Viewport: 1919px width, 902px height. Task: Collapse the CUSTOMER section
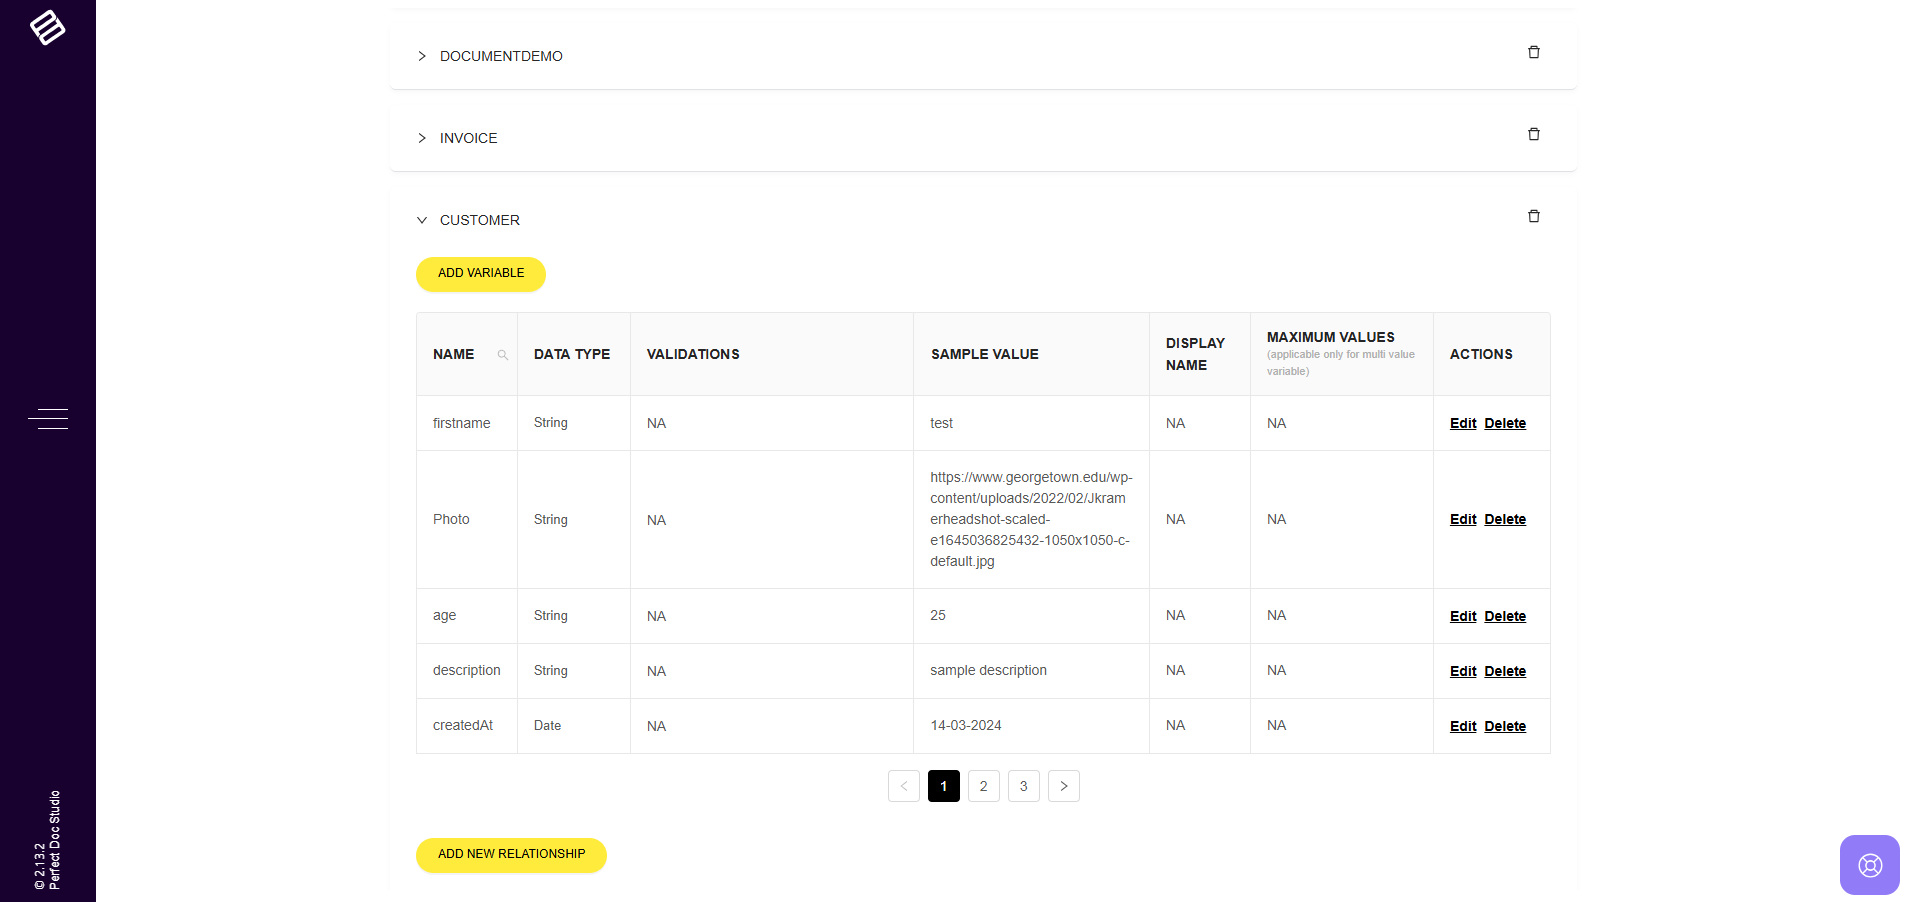[422, 220]
